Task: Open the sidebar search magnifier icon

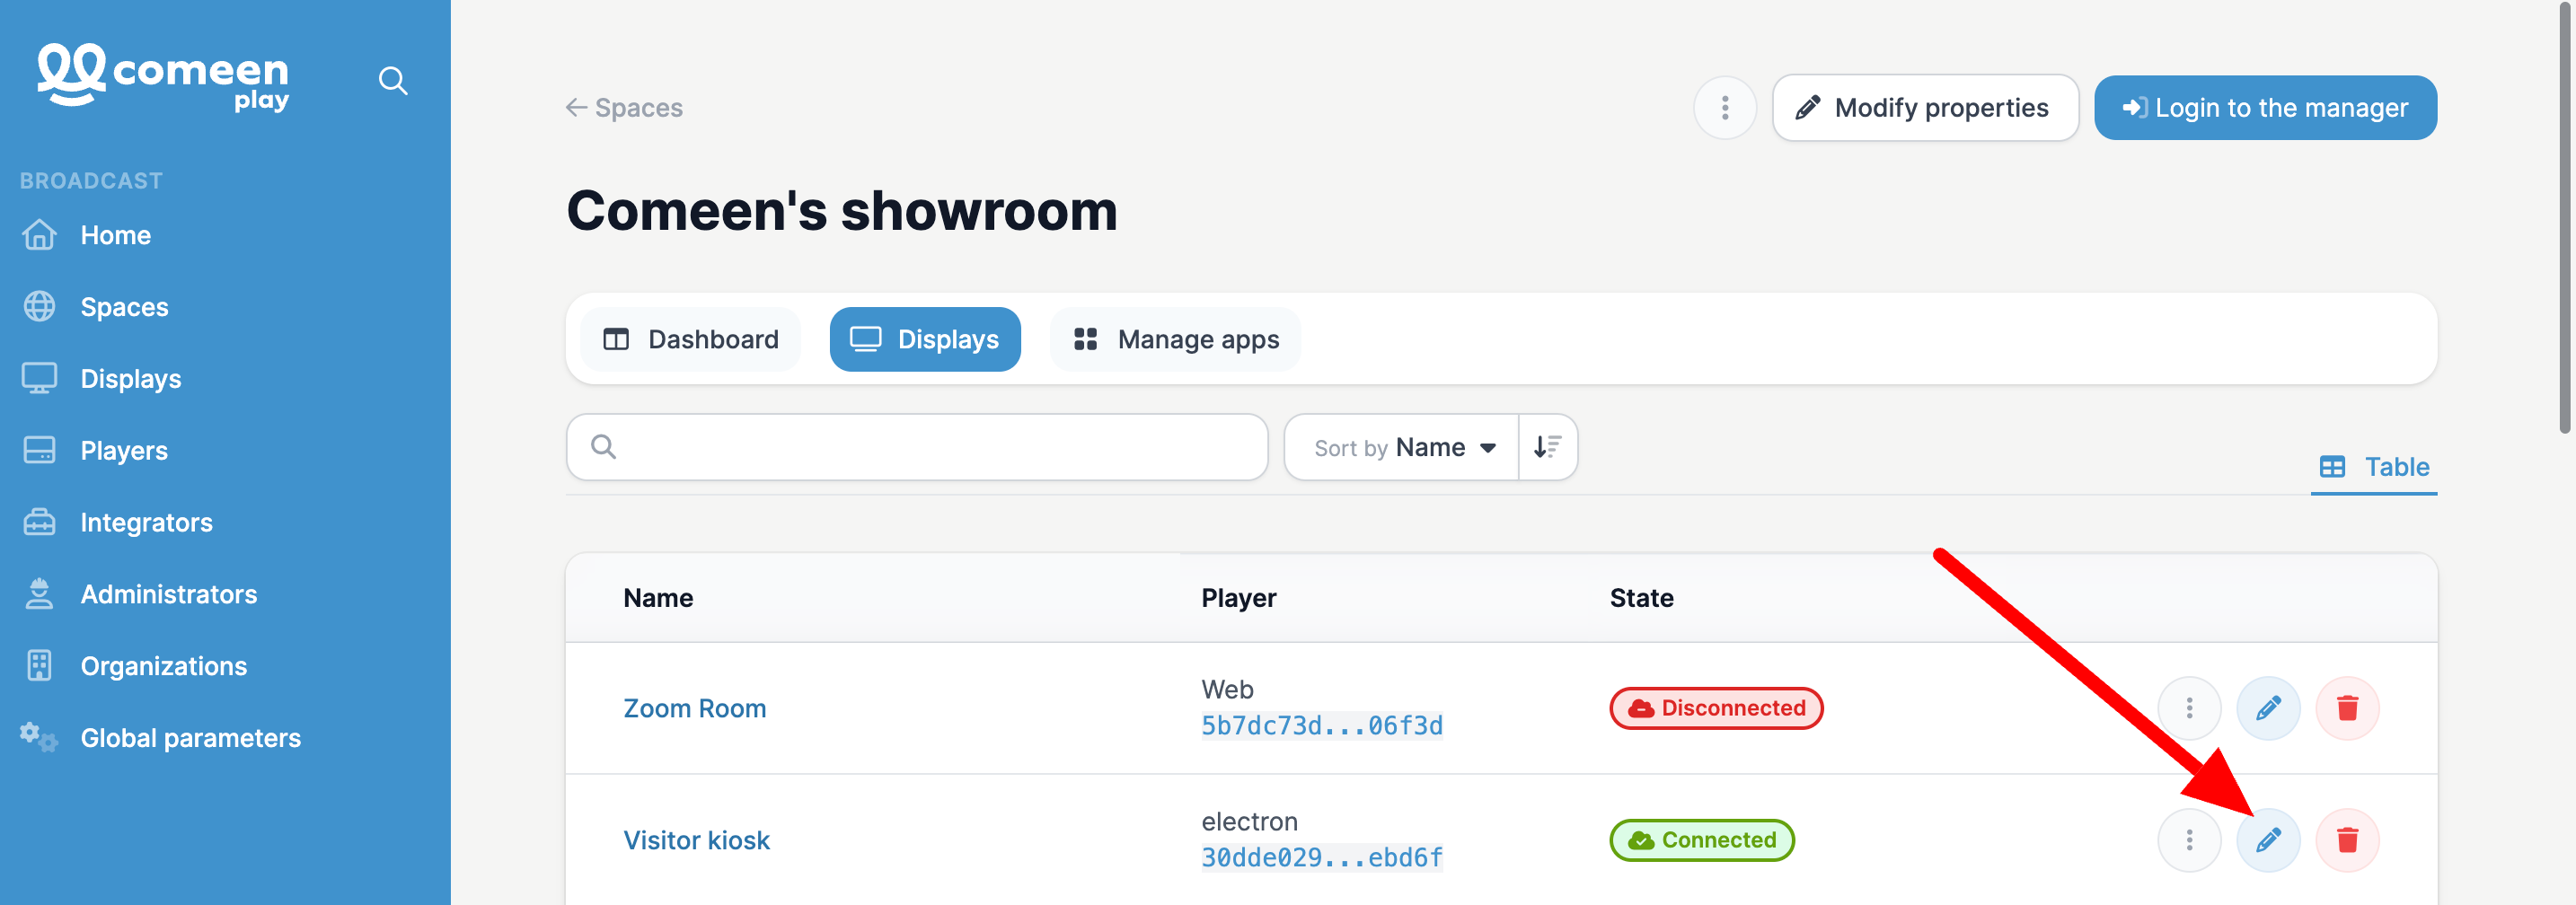Action: [x=393, y=80]
